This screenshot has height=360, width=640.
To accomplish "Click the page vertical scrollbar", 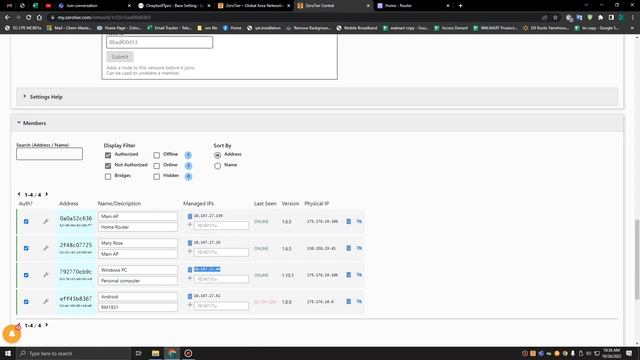I will pyautogui.click(x=637, y=260).
